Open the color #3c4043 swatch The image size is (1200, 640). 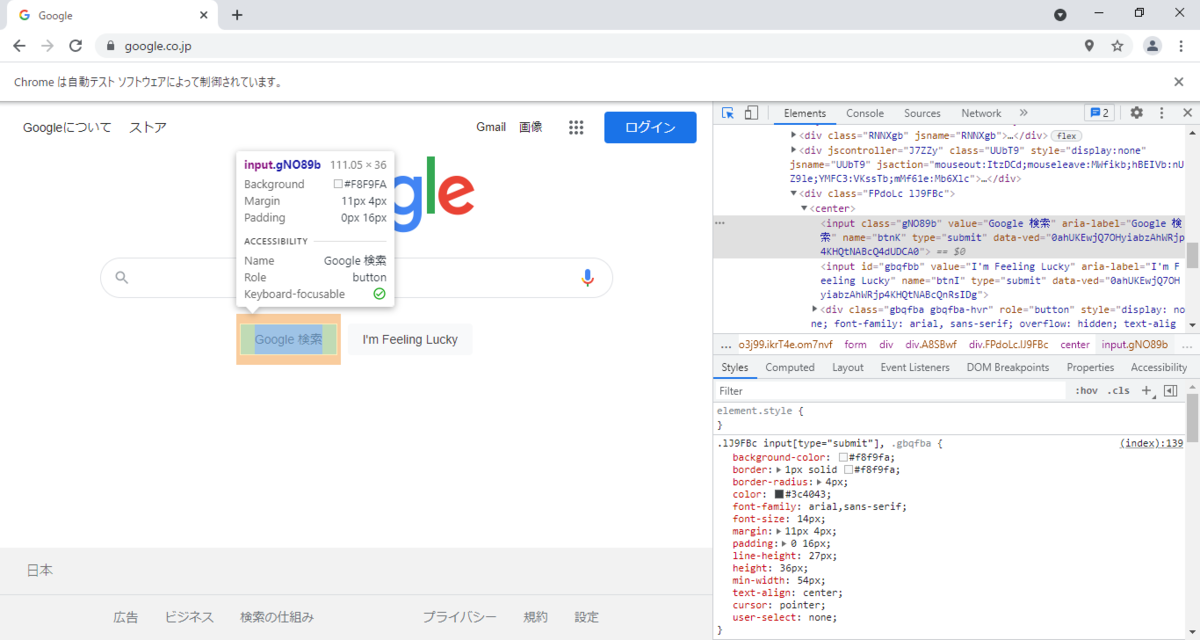coord(780,494)
